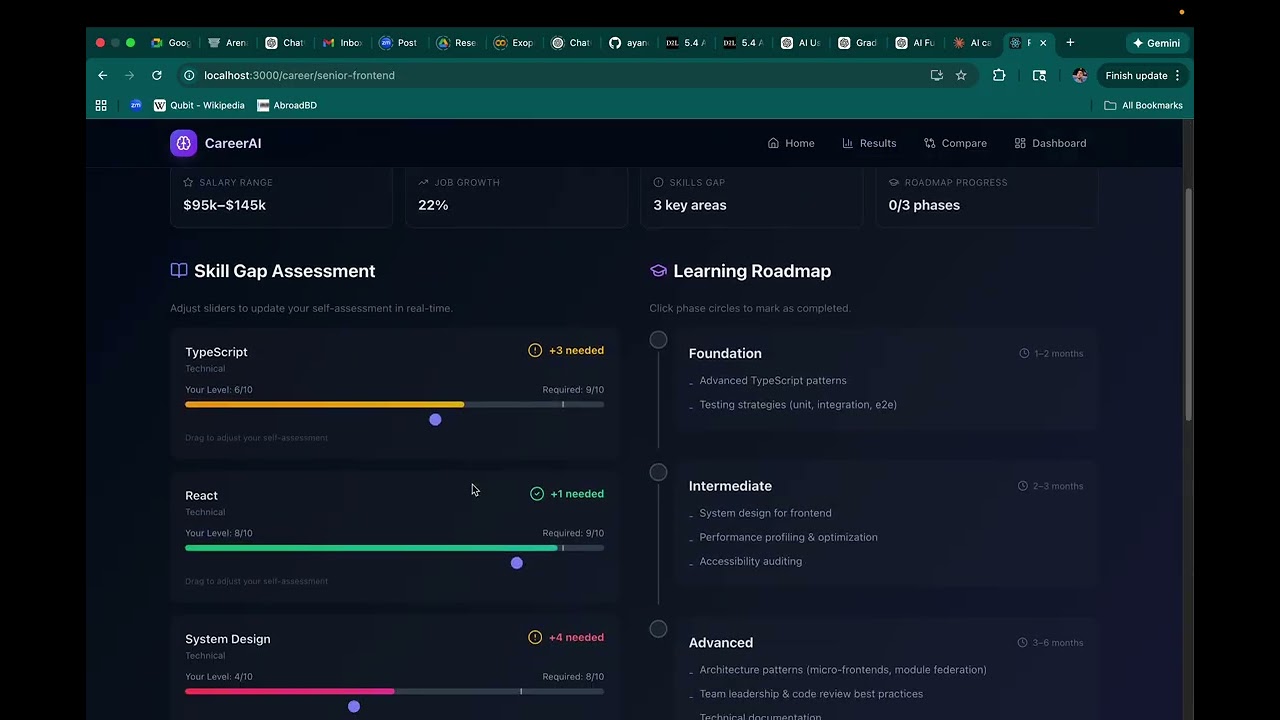Screen dimensions: 1280x720
Task: Click the warning icon beside +4 needed
Action: [x=535, y=637]
